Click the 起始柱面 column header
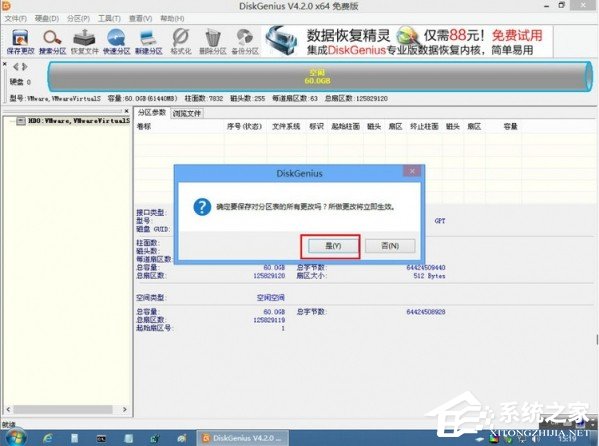The width and height of the screenshot is (599, 446). pos(346,127)
